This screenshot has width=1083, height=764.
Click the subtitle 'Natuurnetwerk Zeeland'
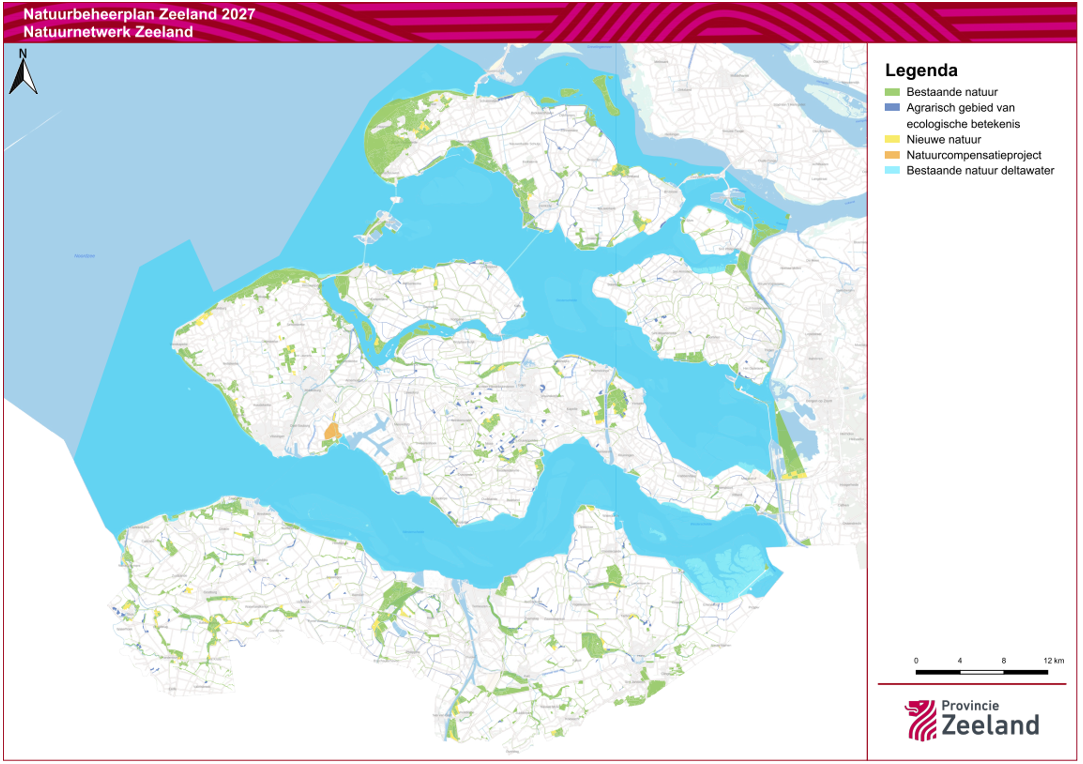point(108,32)
